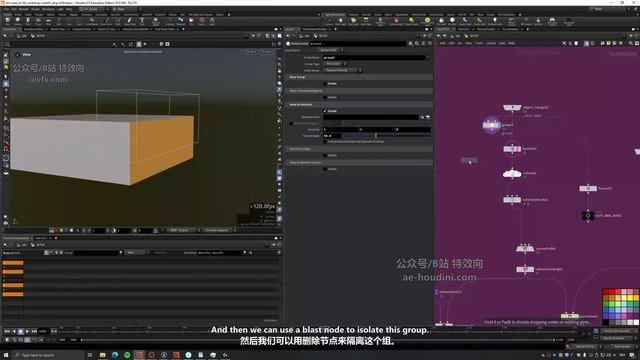This screenshot has height=360, width=640.
Task: Switch to the Modify shelf tab
Action: [18, 15]
